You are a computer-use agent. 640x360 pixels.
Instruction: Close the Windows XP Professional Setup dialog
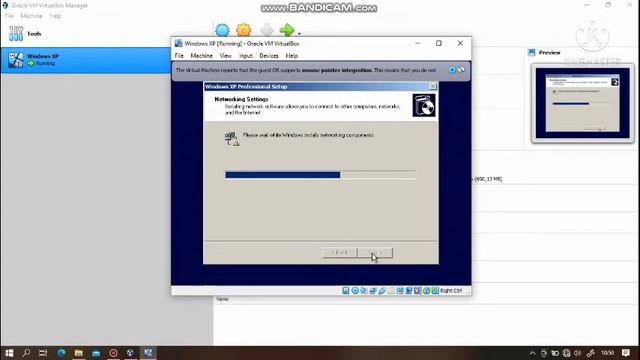pyautogui.click(x=433, y=87)
